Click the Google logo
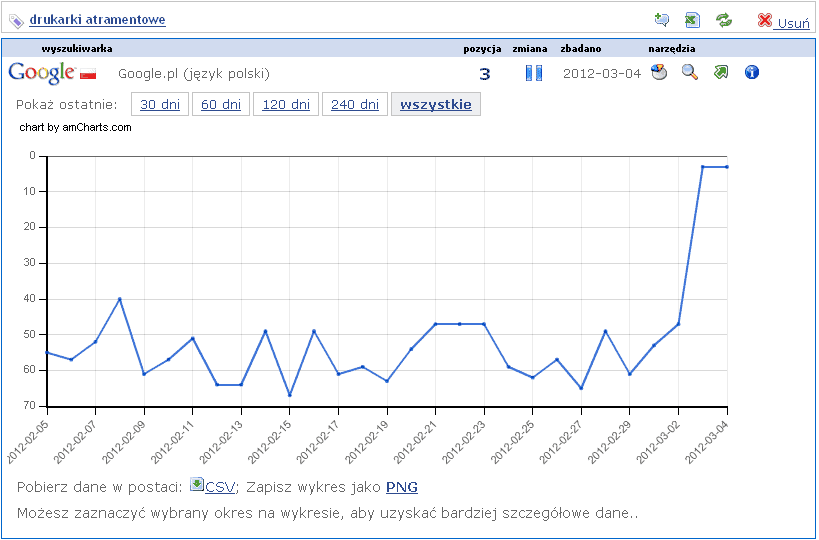This screenshot has height=540, width=819. click(41, 72)
